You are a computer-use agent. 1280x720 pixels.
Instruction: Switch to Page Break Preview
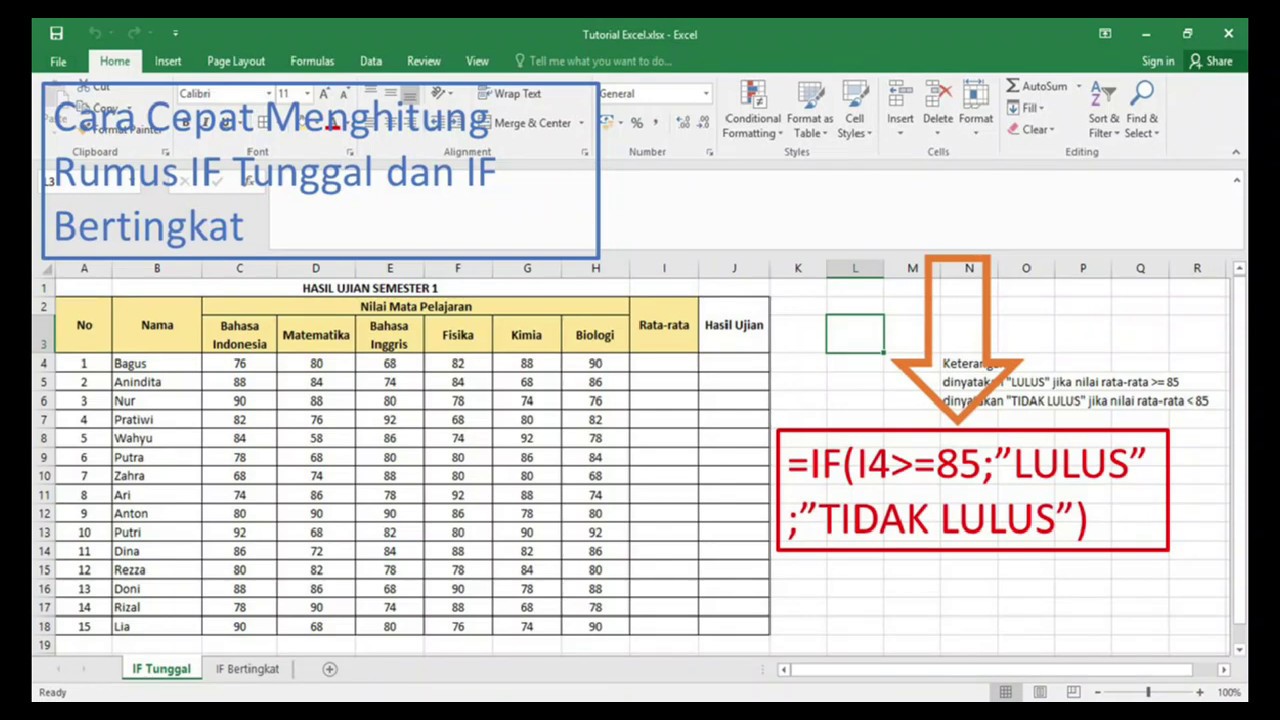[x=1073, y=692]
